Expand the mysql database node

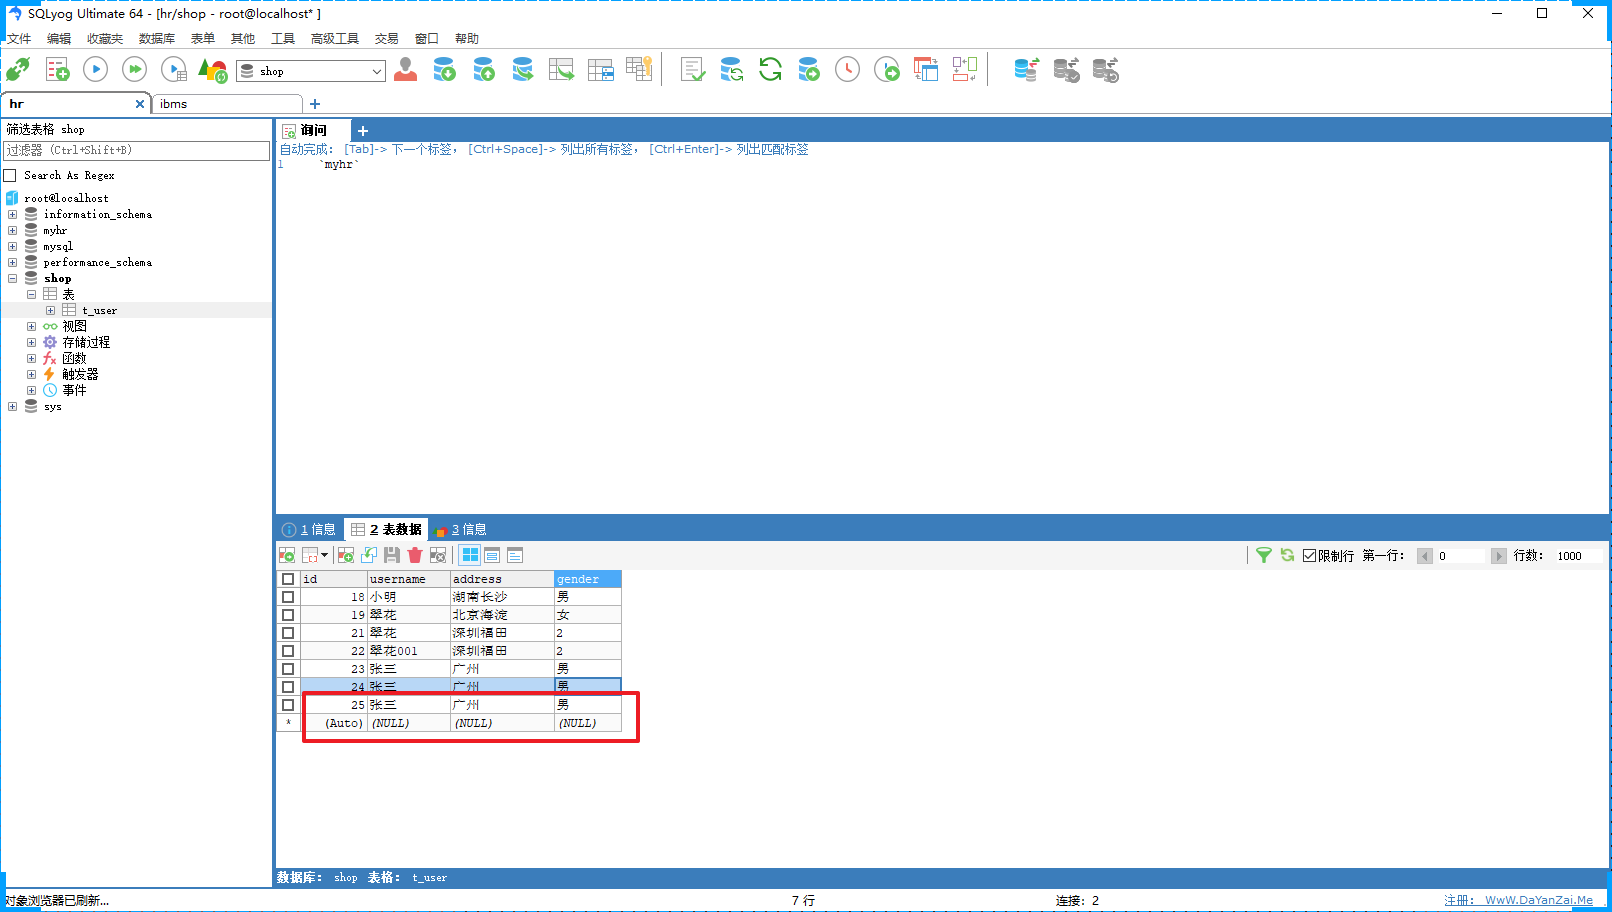12,246
